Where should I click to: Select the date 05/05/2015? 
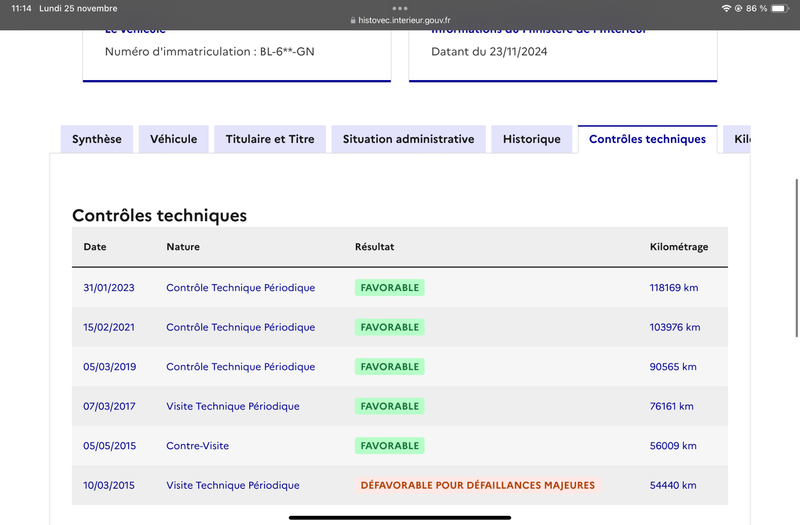pos(110,446)
